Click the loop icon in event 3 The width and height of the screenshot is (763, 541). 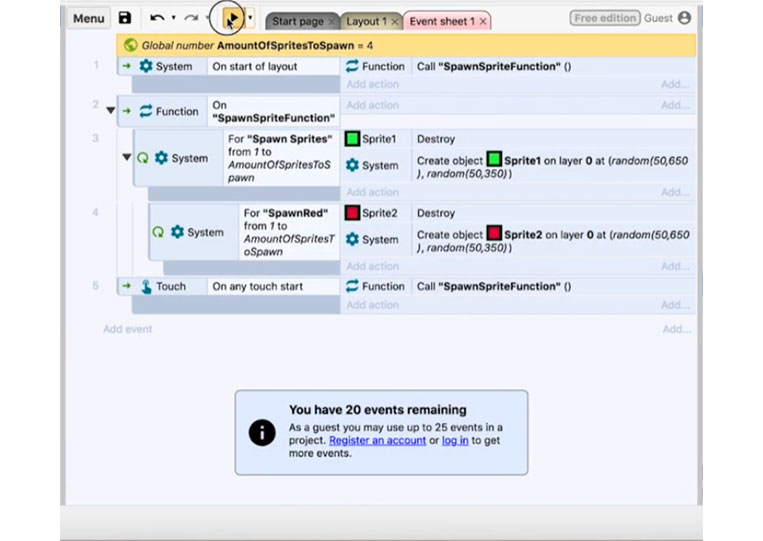[x=143, y=158]
